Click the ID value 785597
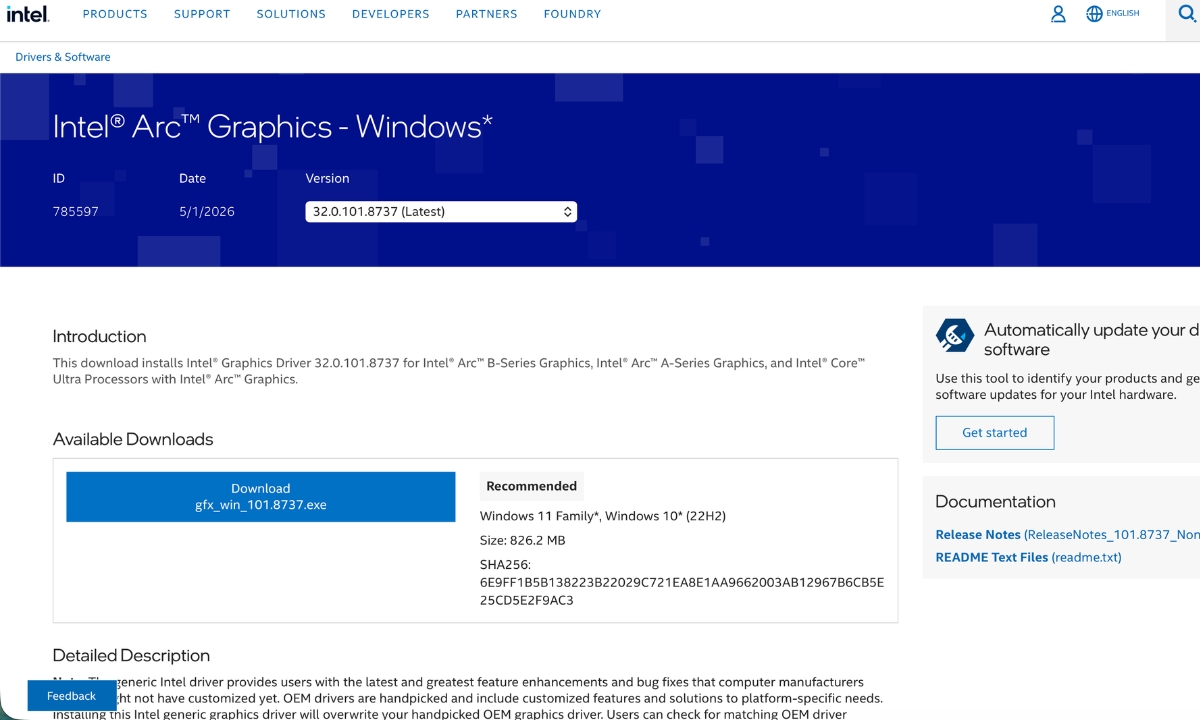Image resolution: width=1200 pixels, height=720 pixels. click(76, 212)
